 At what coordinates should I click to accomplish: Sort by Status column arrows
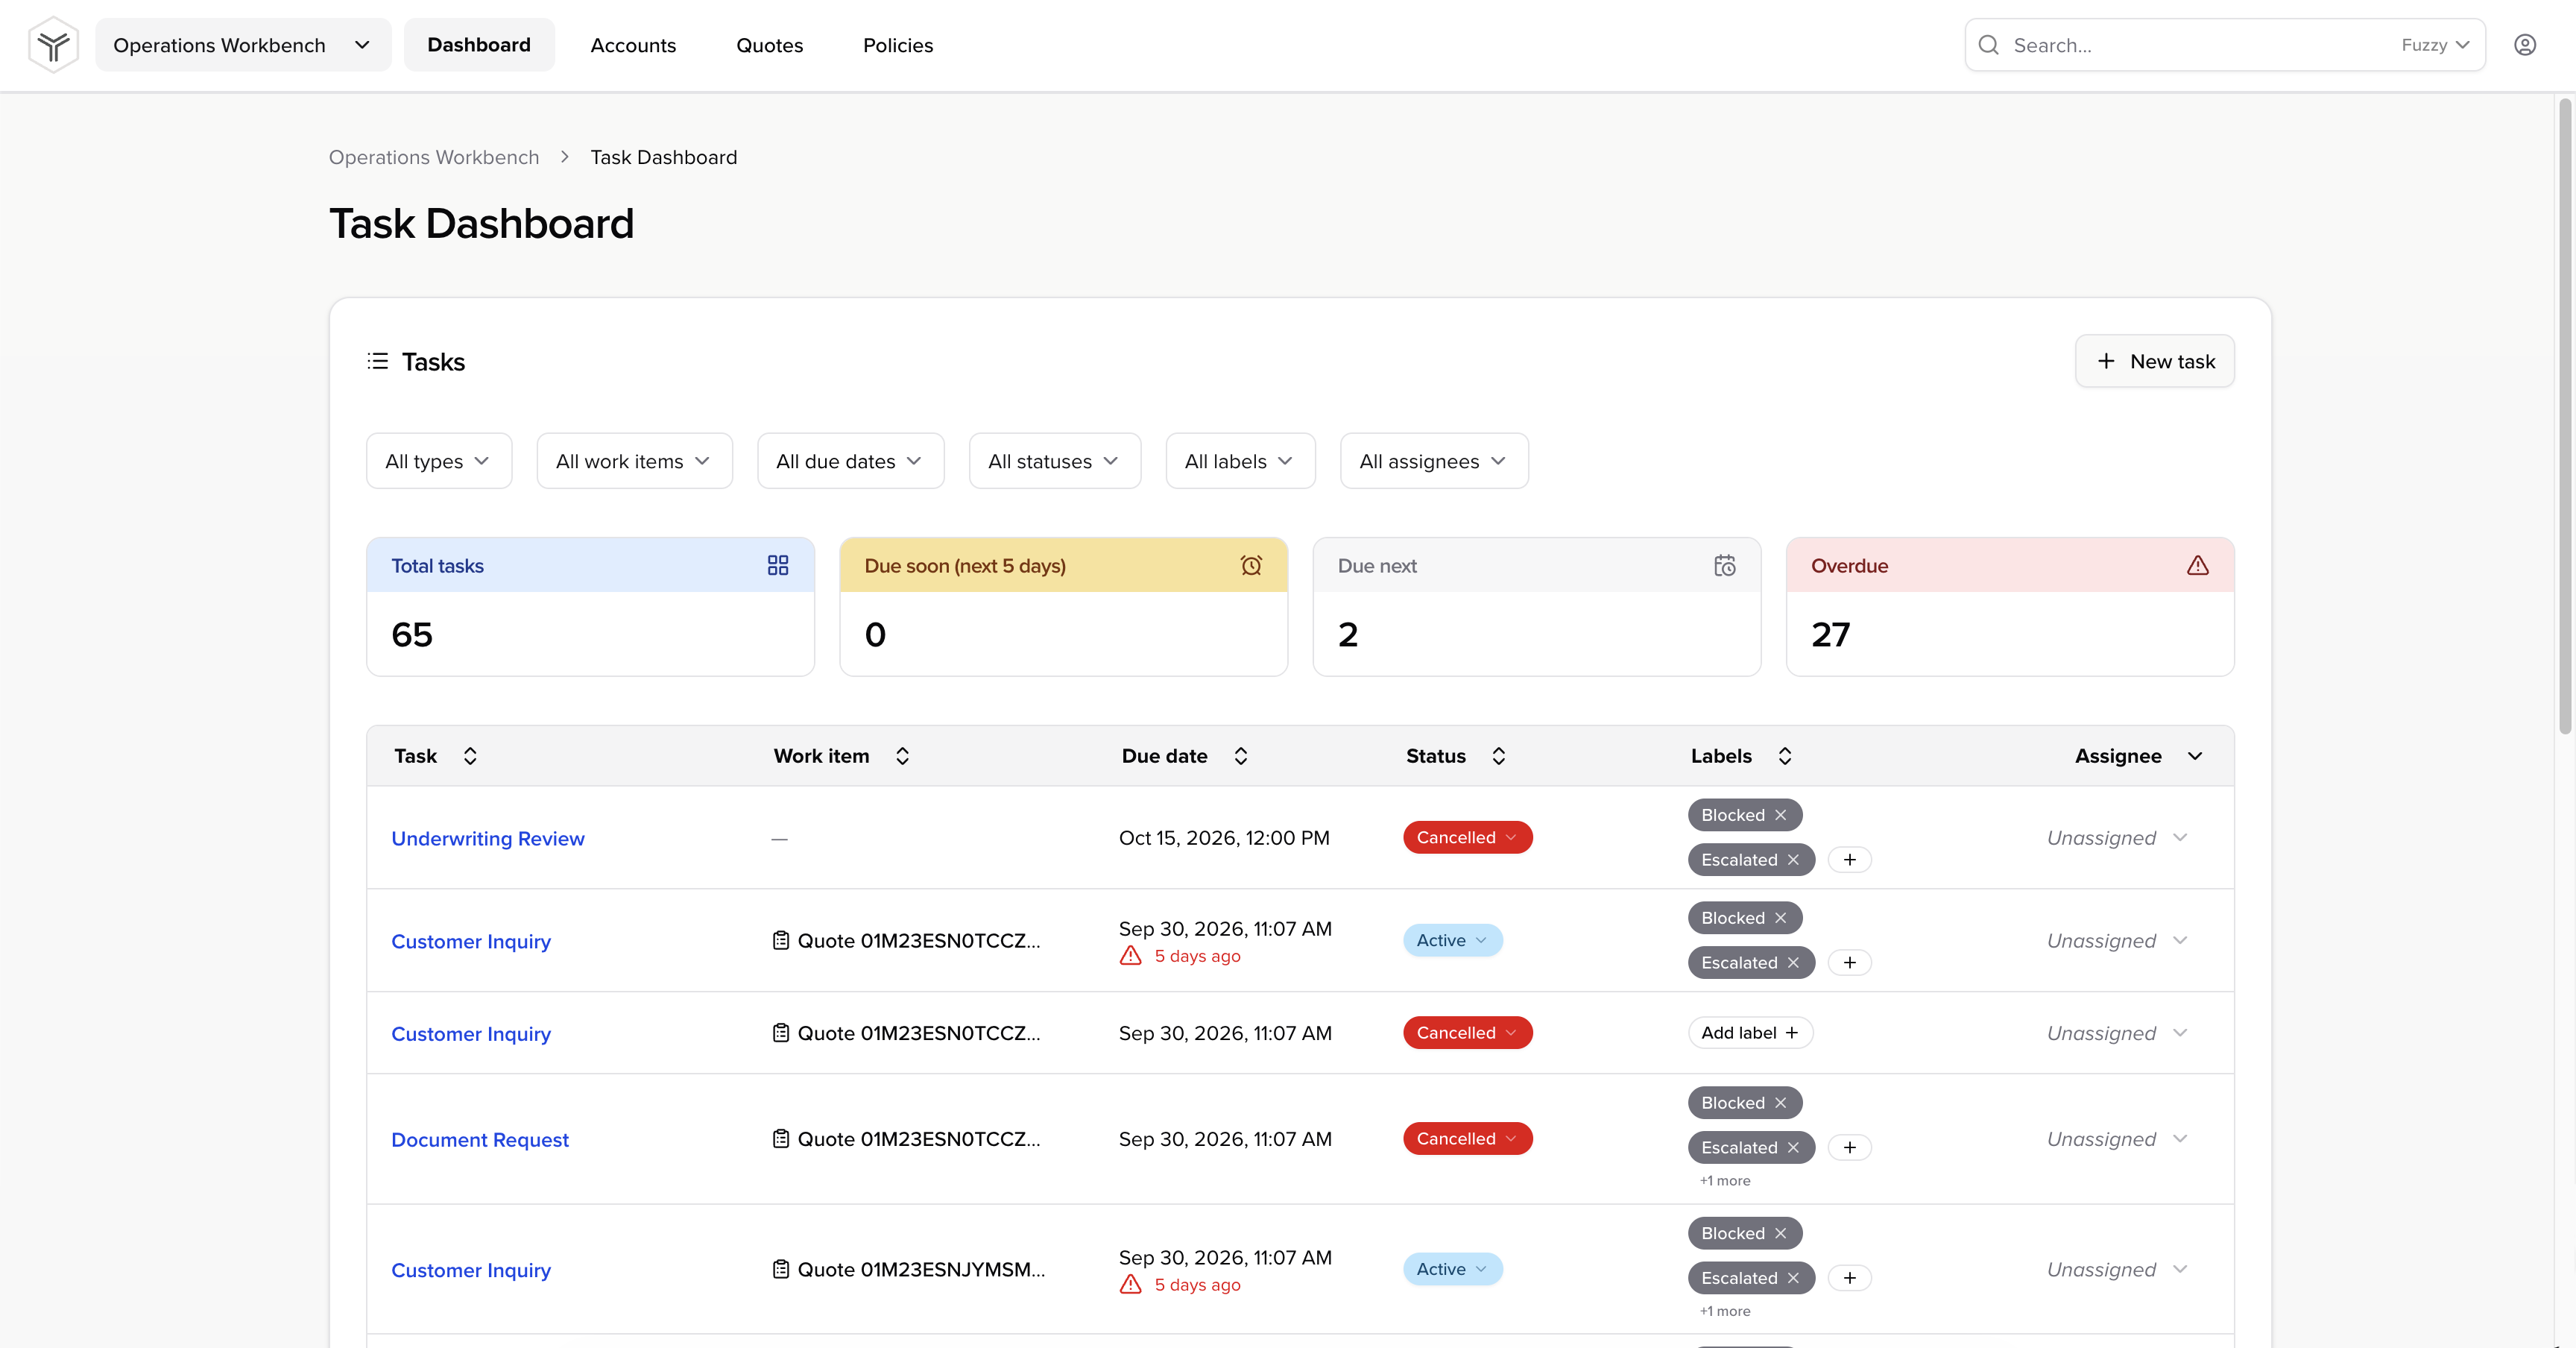1498,756
